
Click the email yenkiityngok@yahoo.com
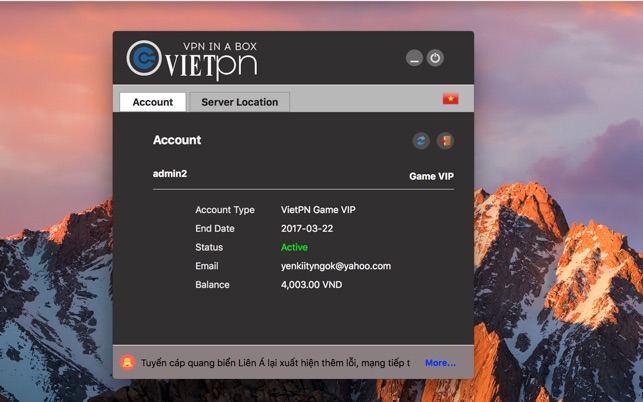(336, 266)
